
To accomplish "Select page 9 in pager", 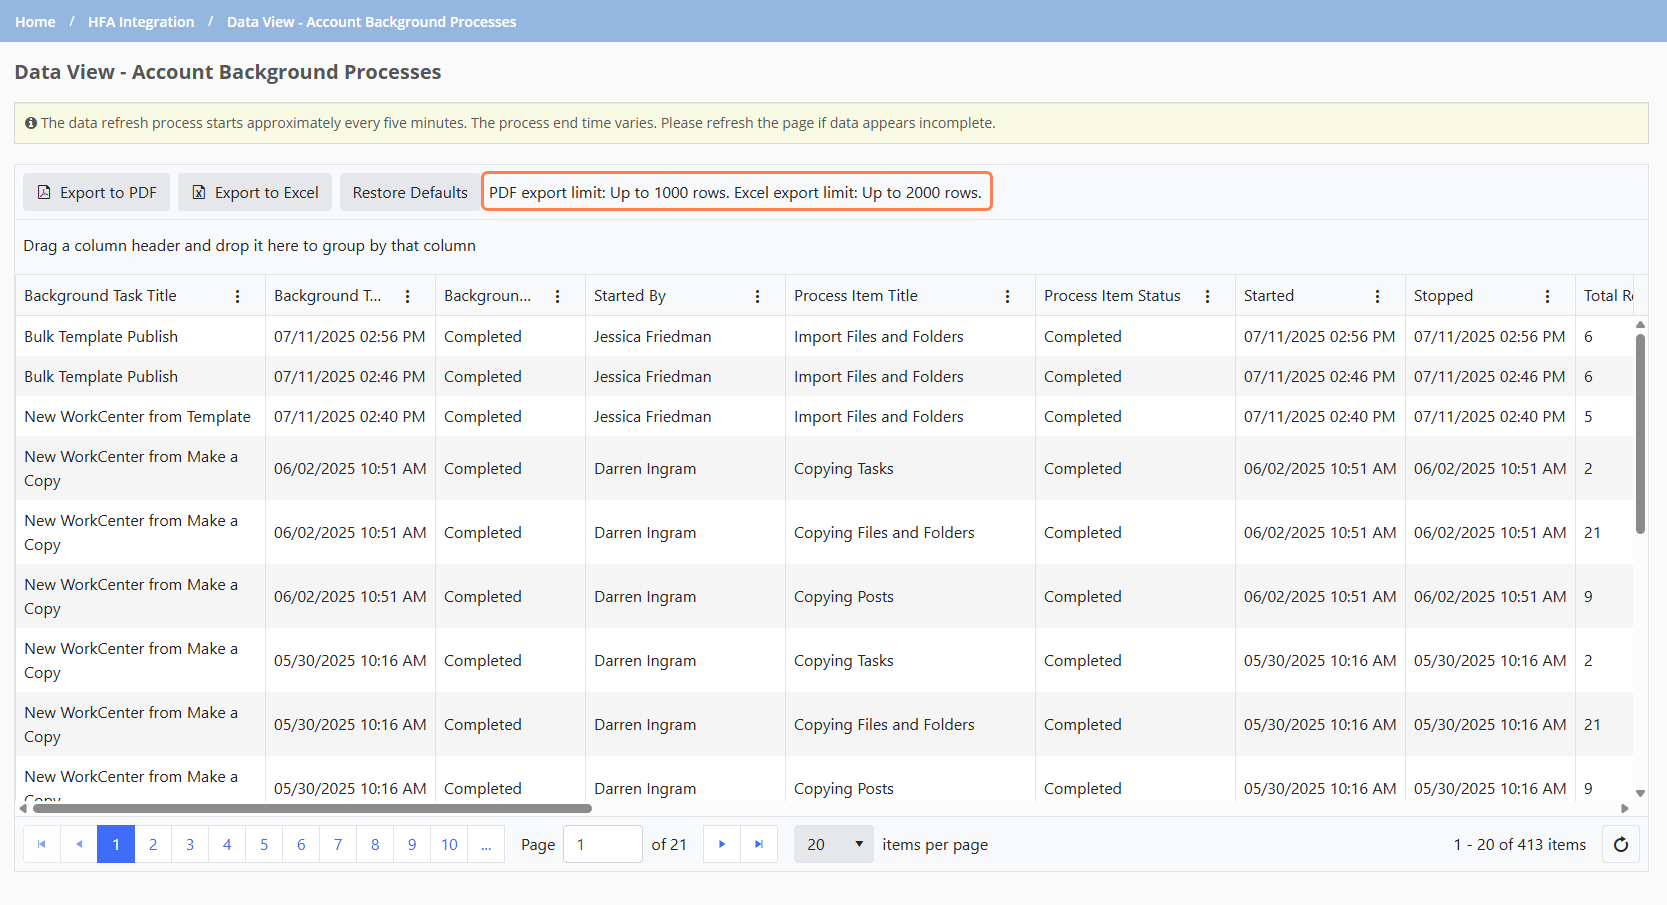I will click(x=412, y=844).
